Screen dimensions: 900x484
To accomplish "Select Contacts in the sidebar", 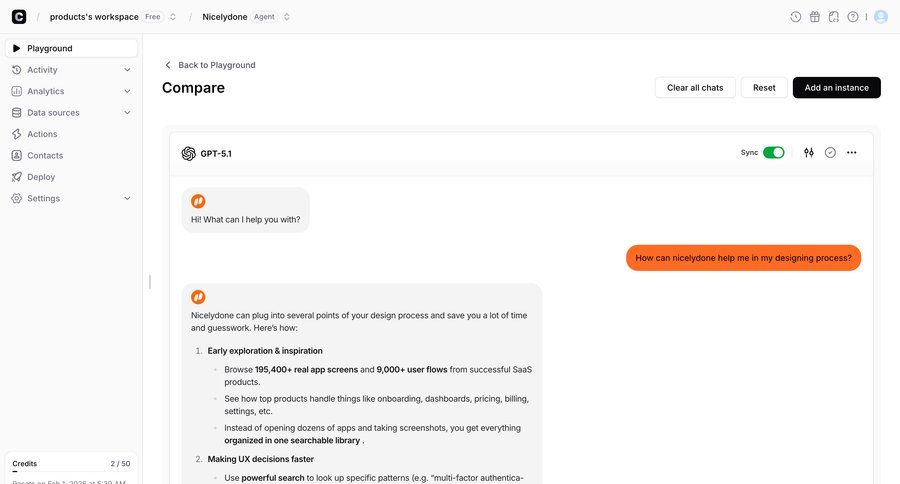I will point(71,156).
